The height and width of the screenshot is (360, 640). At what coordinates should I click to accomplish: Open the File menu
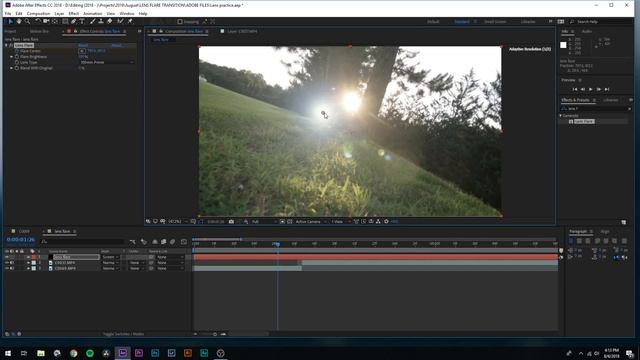[x=8, y=13]
